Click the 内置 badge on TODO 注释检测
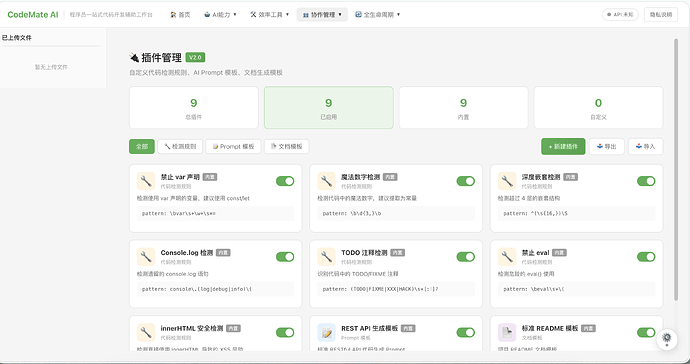 397,253
